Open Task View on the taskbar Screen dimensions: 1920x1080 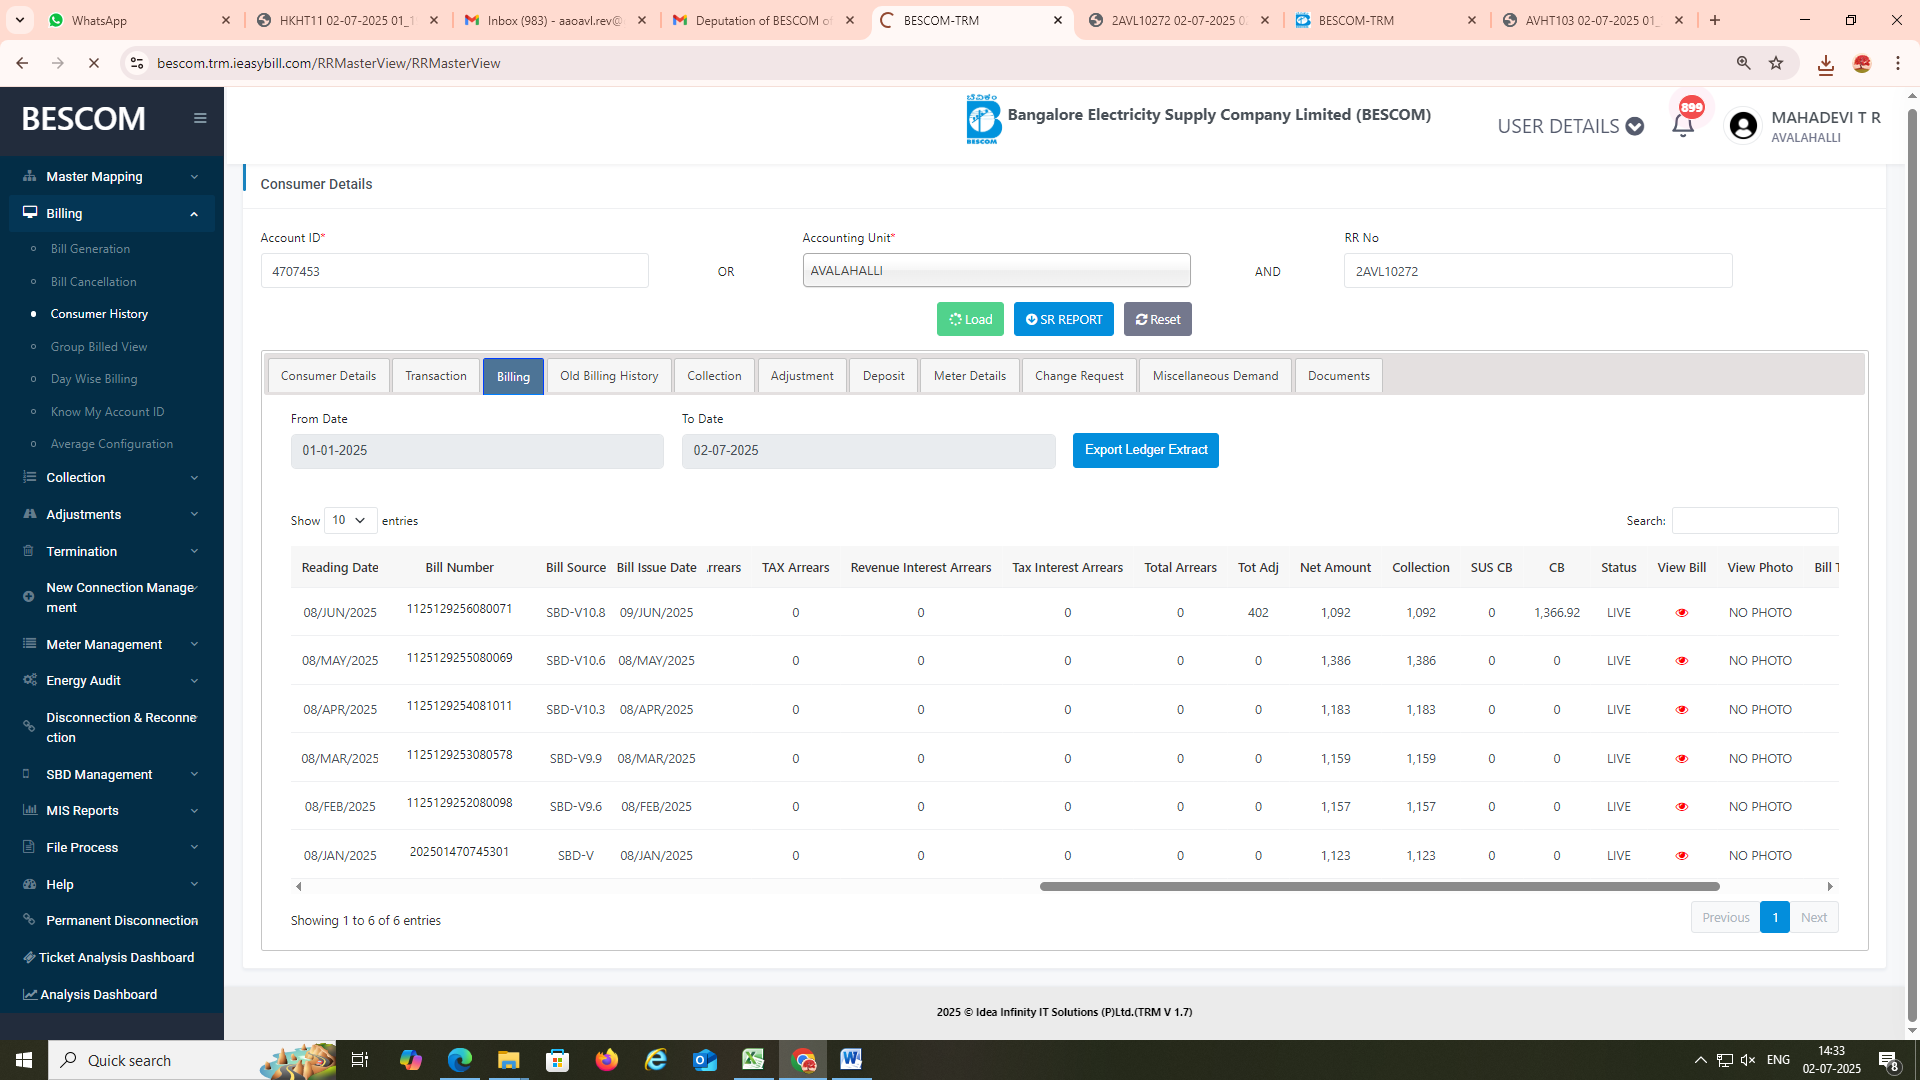(x=360, y=1060)
